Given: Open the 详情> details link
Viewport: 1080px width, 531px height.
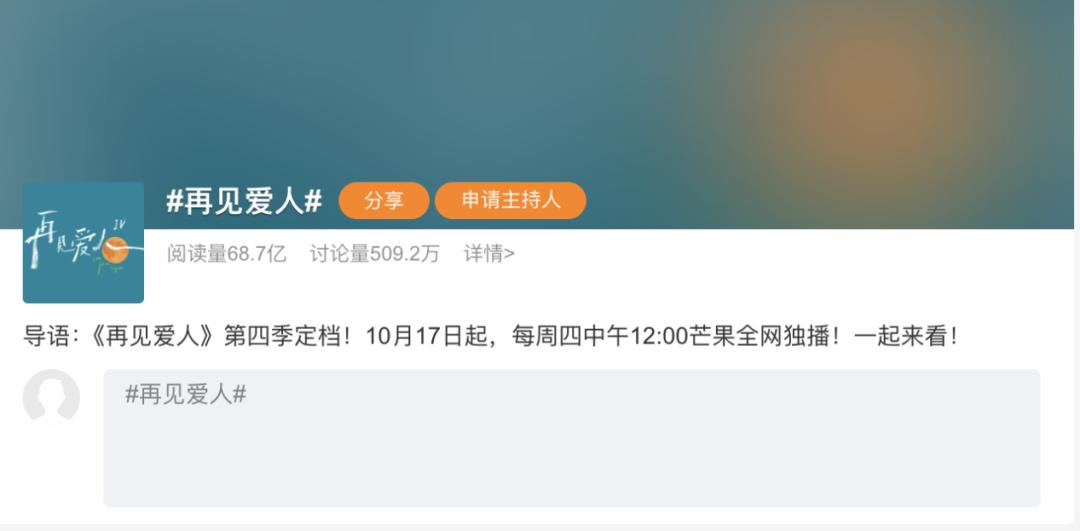Looking at the screenshot, I should [489, 254].
